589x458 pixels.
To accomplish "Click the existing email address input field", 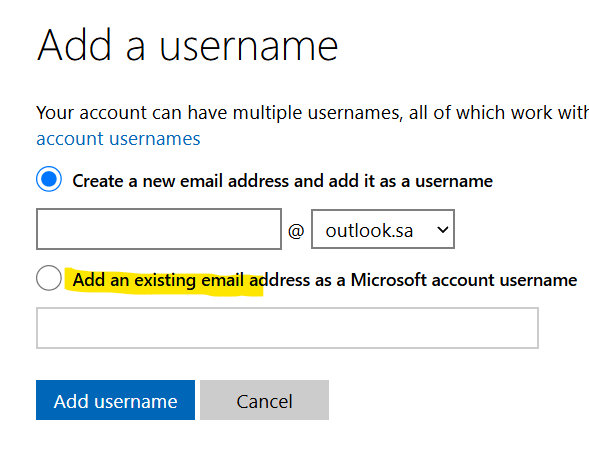I will [287, 328].
